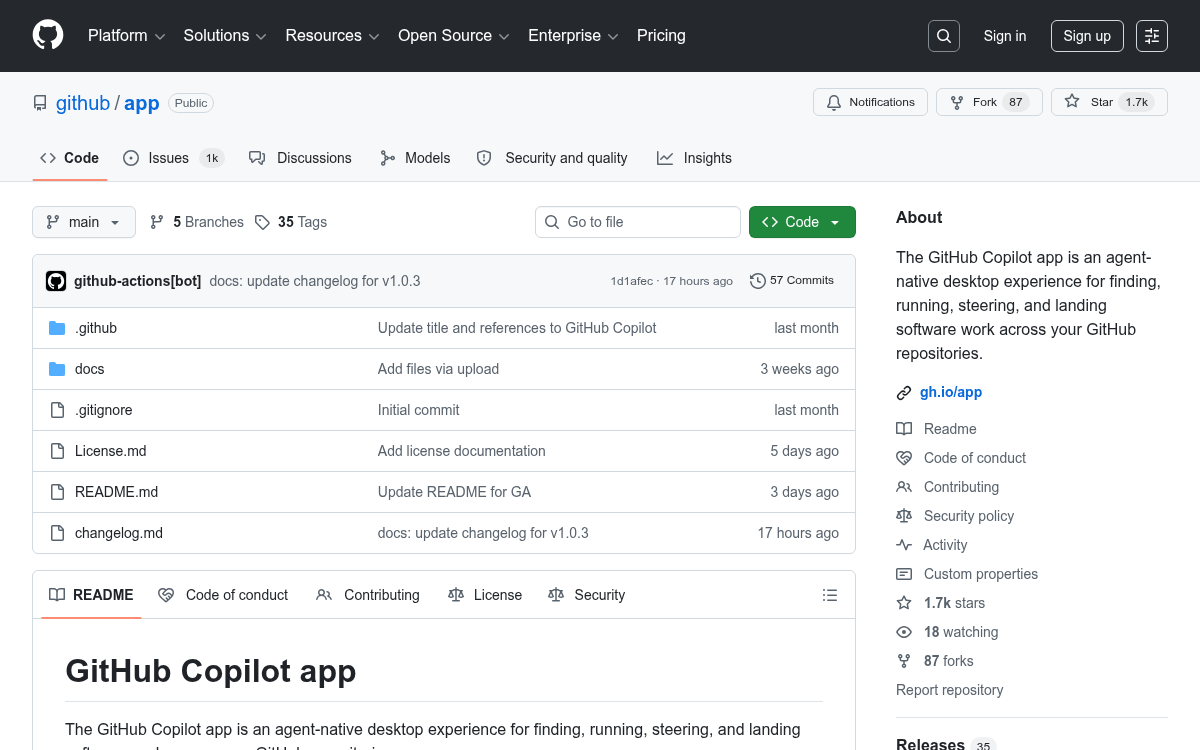The width and height of the screenshot is (1200, 750).
Task: Open the README outline list icon
Action: (830, 595)
